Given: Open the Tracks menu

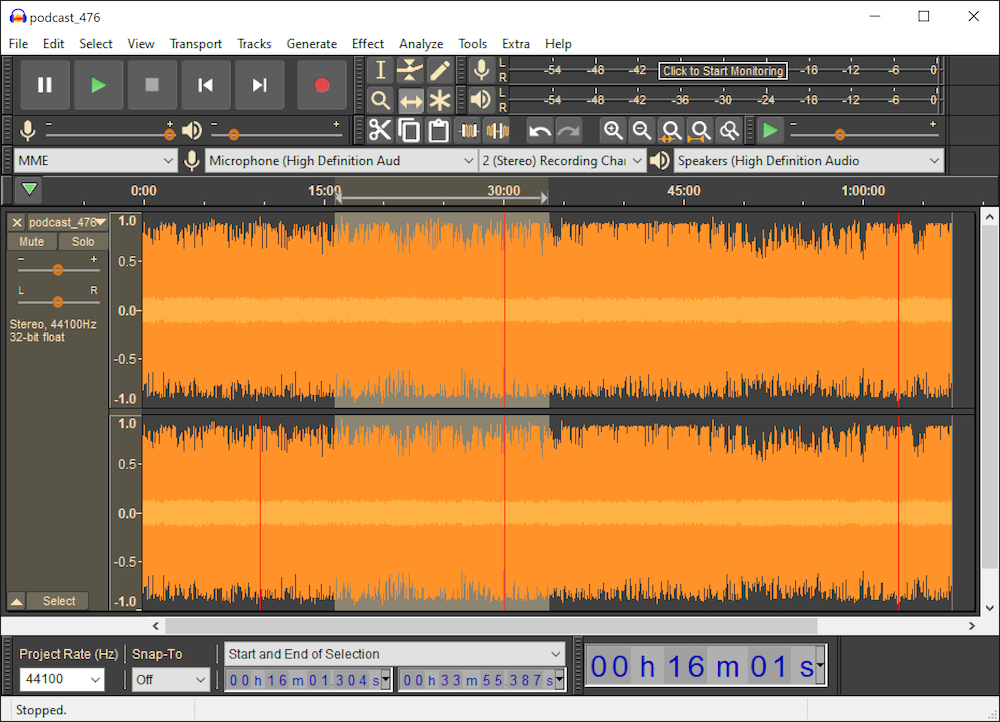Looking at the screenshot, I should [254, 44].
